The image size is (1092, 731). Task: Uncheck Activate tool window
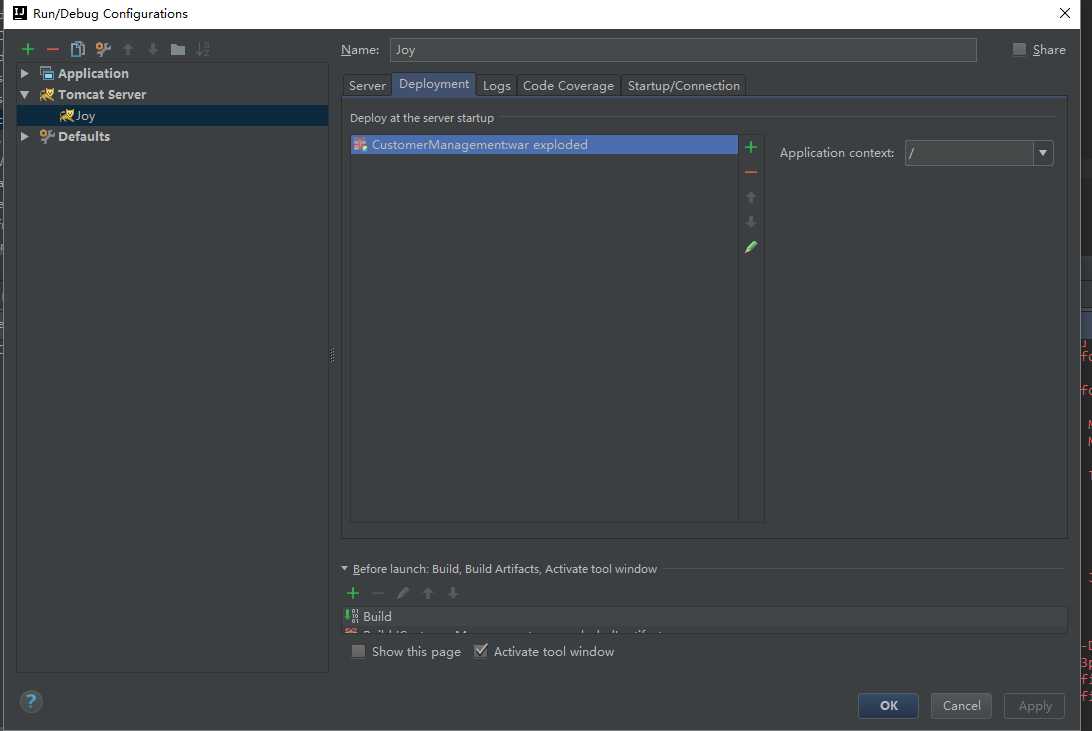[481, 651]
